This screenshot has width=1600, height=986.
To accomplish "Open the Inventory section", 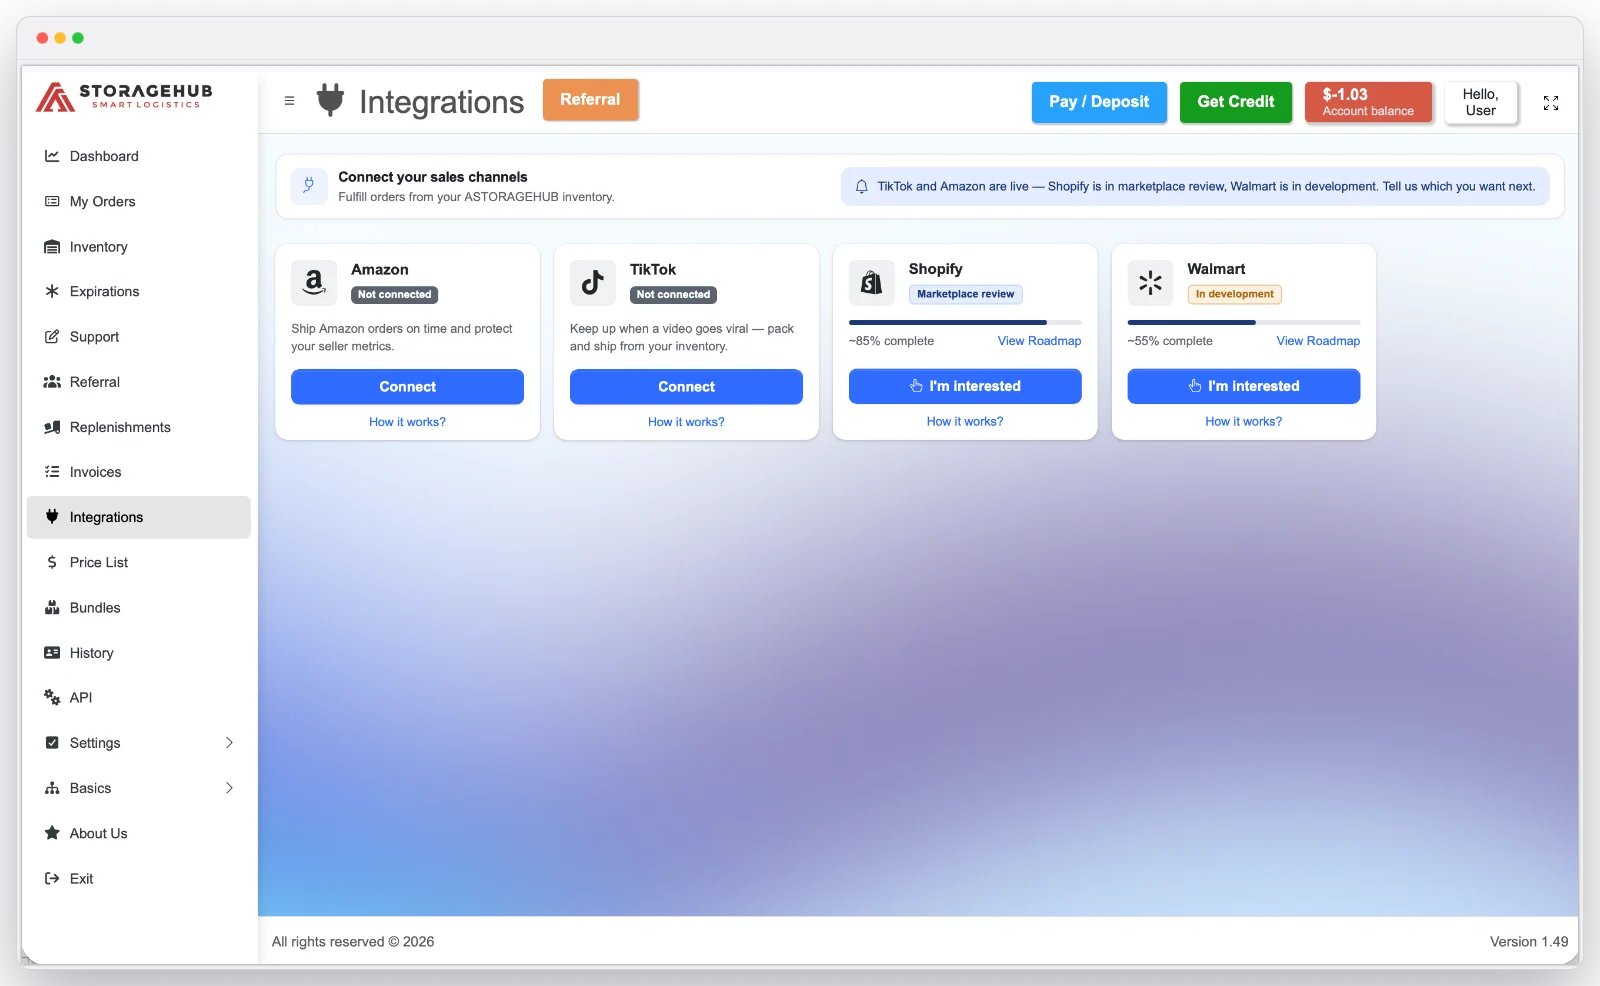I will pos(139,247).
